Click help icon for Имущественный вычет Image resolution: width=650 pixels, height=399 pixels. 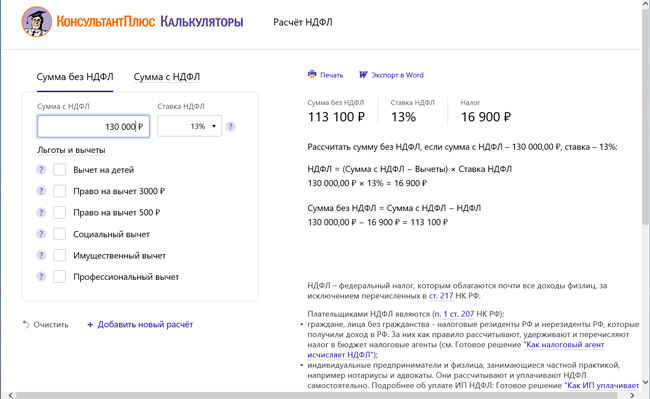click(41, 255)
